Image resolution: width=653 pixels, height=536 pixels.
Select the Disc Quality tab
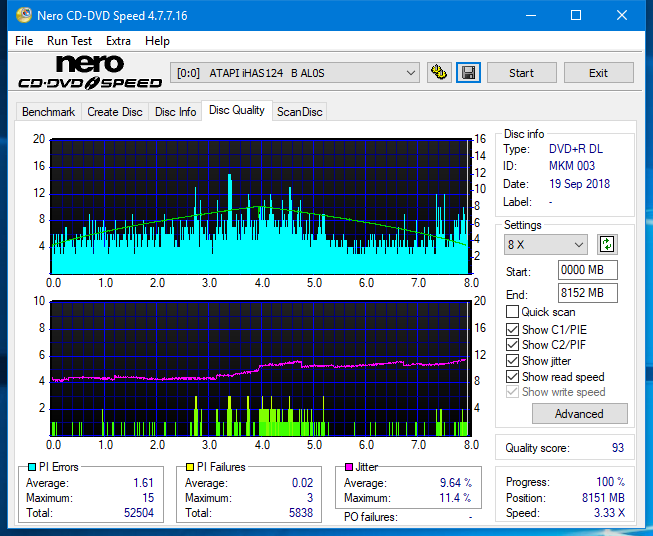237,110
